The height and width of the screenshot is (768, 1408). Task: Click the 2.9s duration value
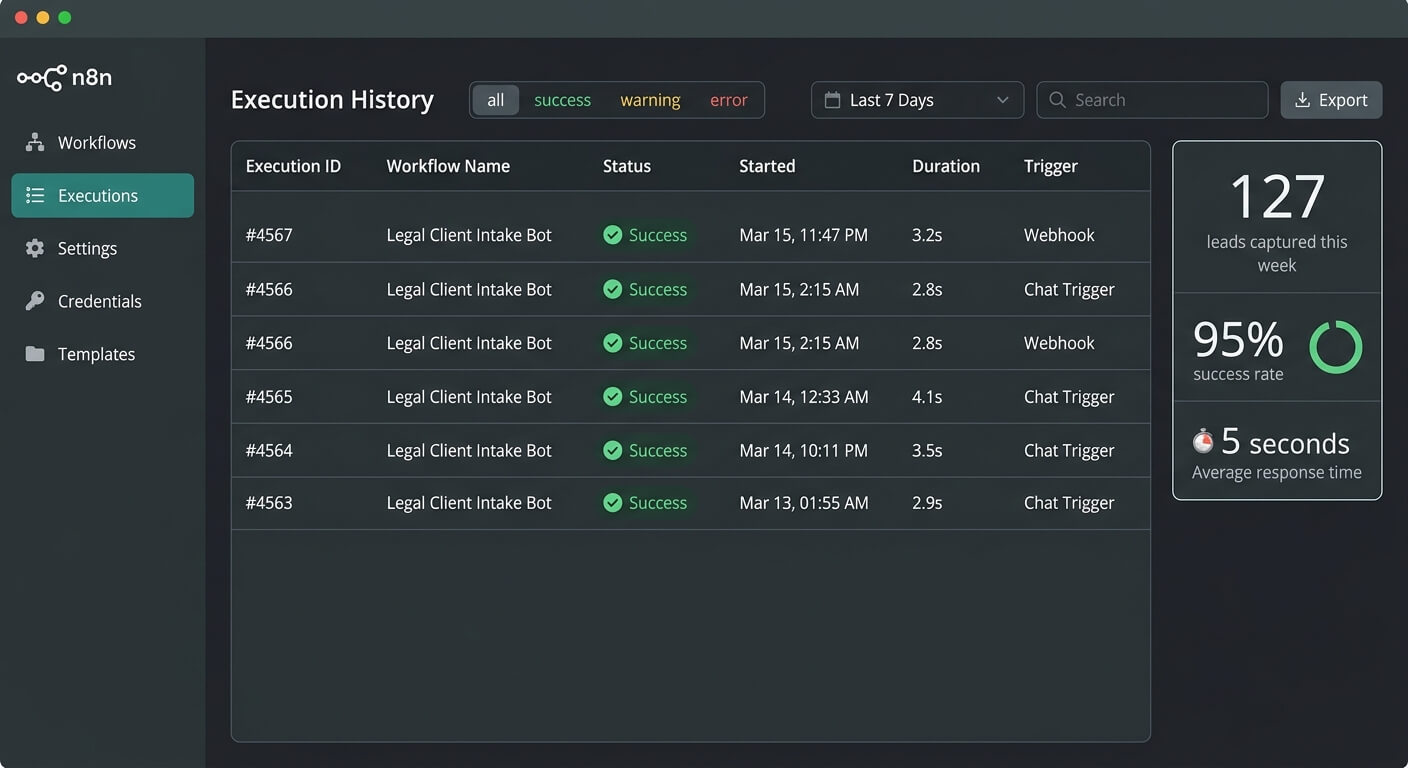pos(927,503)
